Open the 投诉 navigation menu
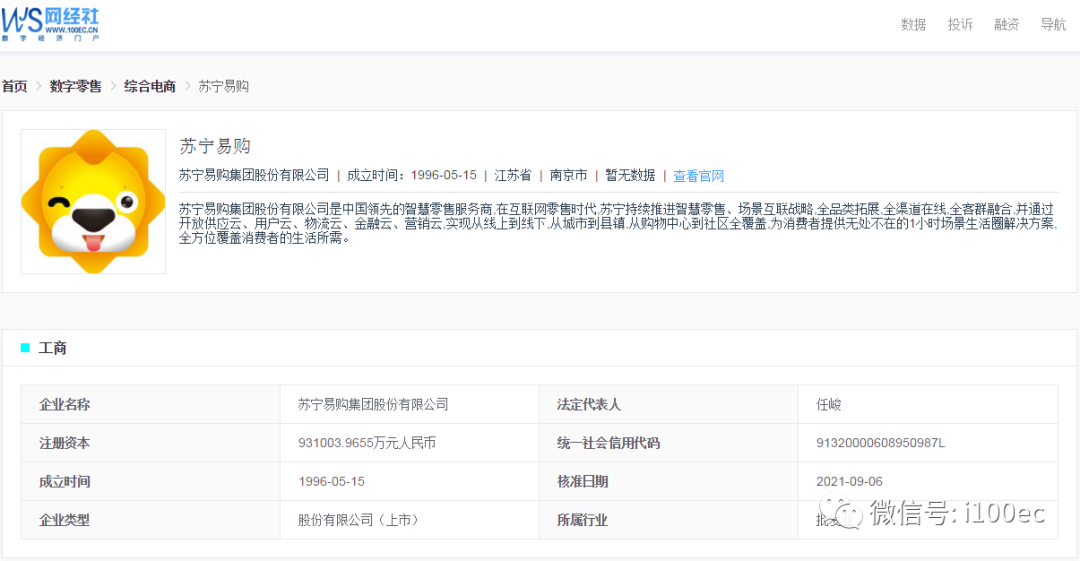Screen dimensions: 1080x561 click(960, 25)
